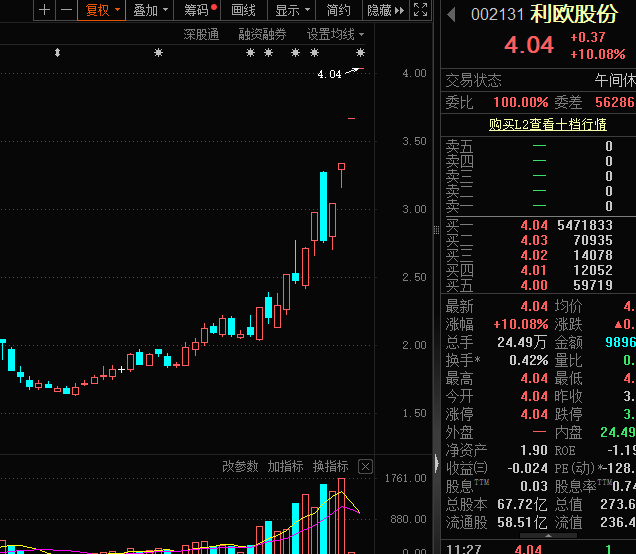Expand the 叠加 overlay dropdown
The height and width of the screenshot is (554, 636).
pos(150,10)
